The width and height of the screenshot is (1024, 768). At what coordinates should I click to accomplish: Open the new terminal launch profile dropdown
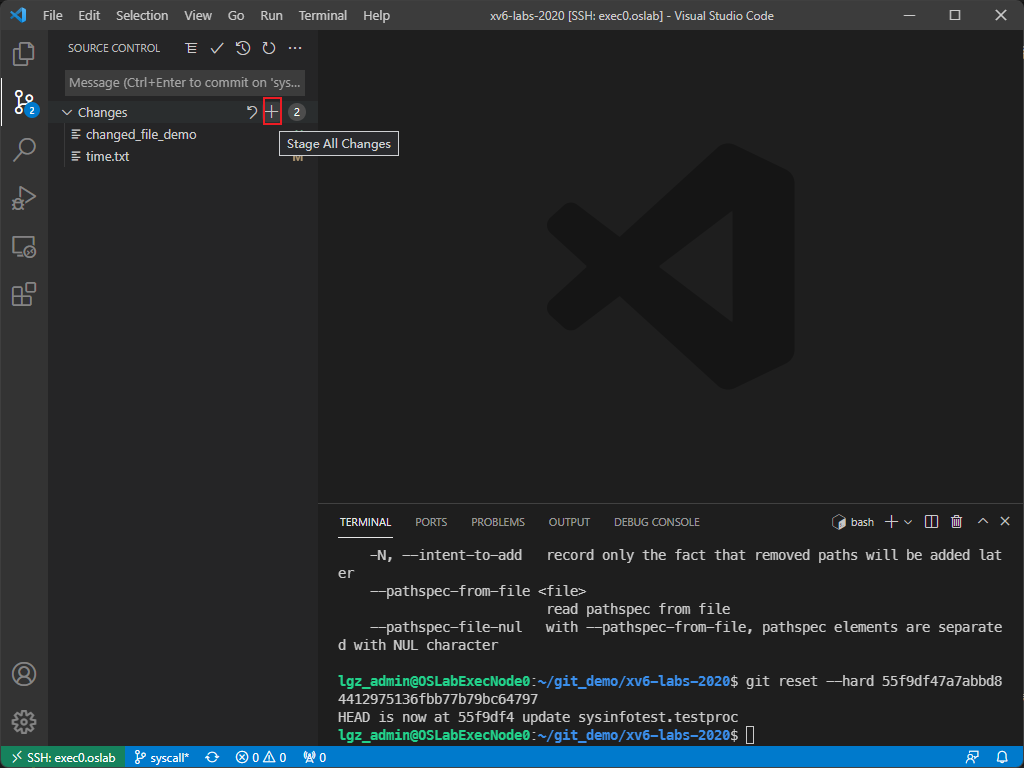pos(909,522)
